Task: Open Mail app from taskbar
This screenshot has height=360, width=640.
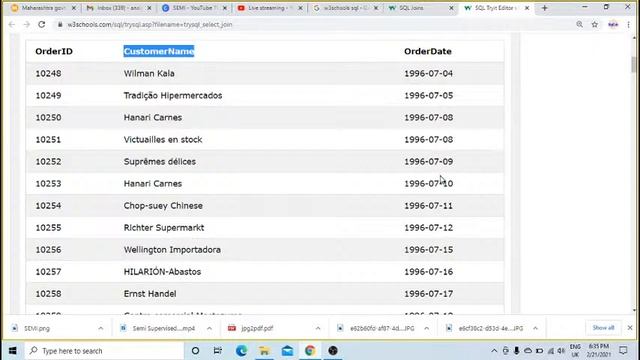Action: tap(287, 351)
